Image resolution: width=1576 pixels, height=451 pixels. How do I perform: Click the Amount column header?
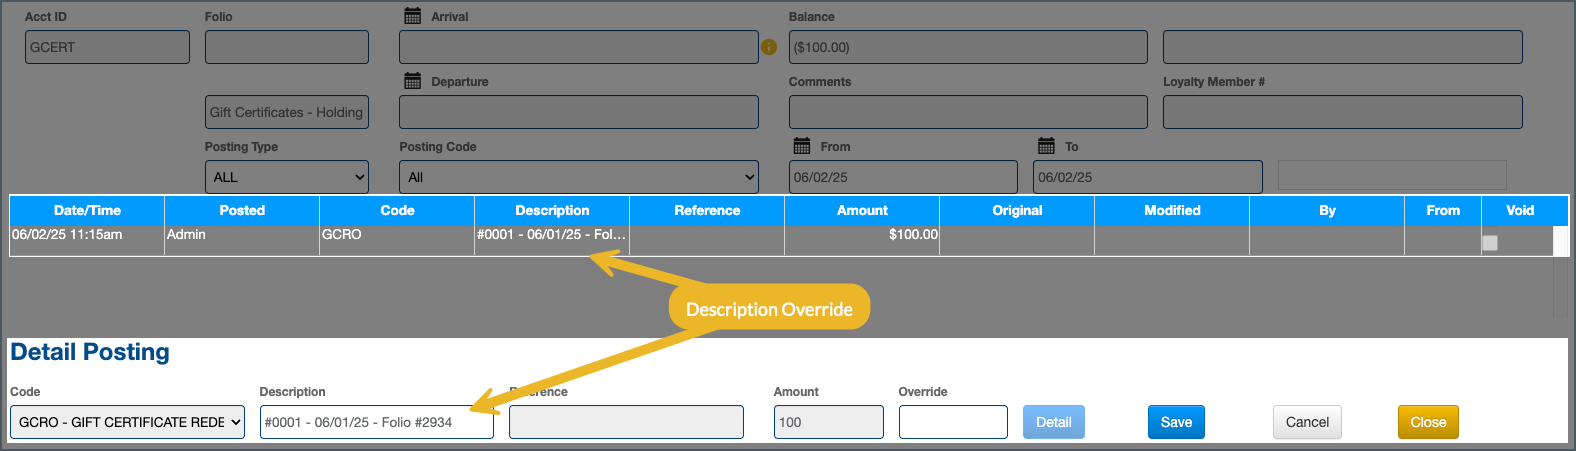tap(861, 210)
